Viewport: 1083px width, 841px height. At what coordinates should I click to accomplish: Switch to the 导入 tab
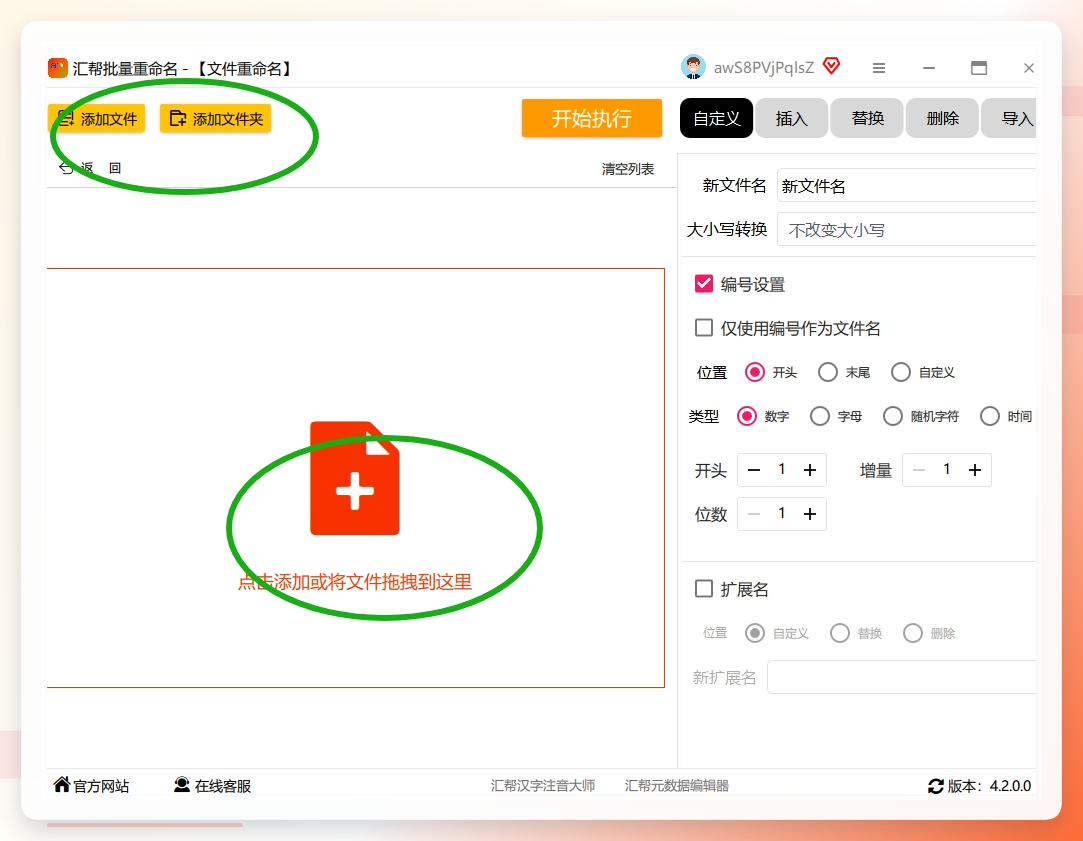tap(1009, 118)
